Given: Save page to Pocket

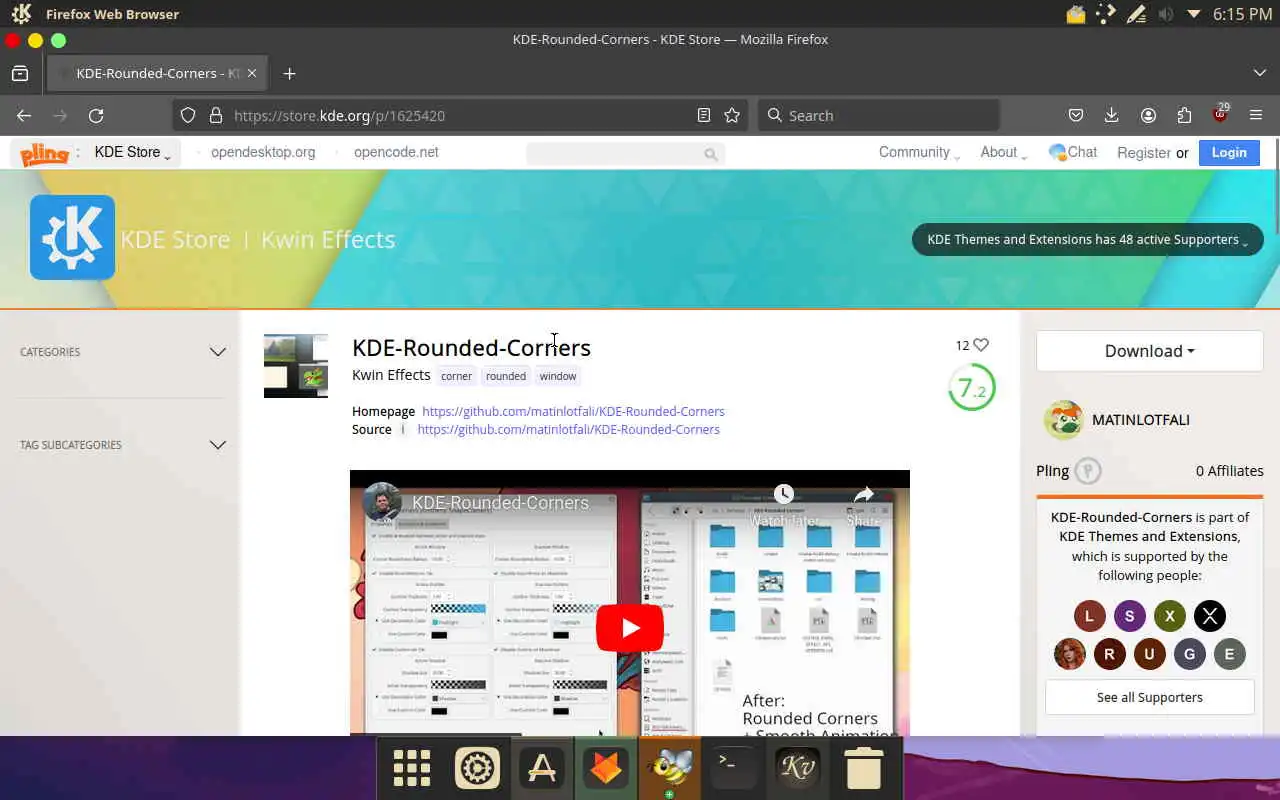Looking at the screenshot, I should [x=1076, y=115].
